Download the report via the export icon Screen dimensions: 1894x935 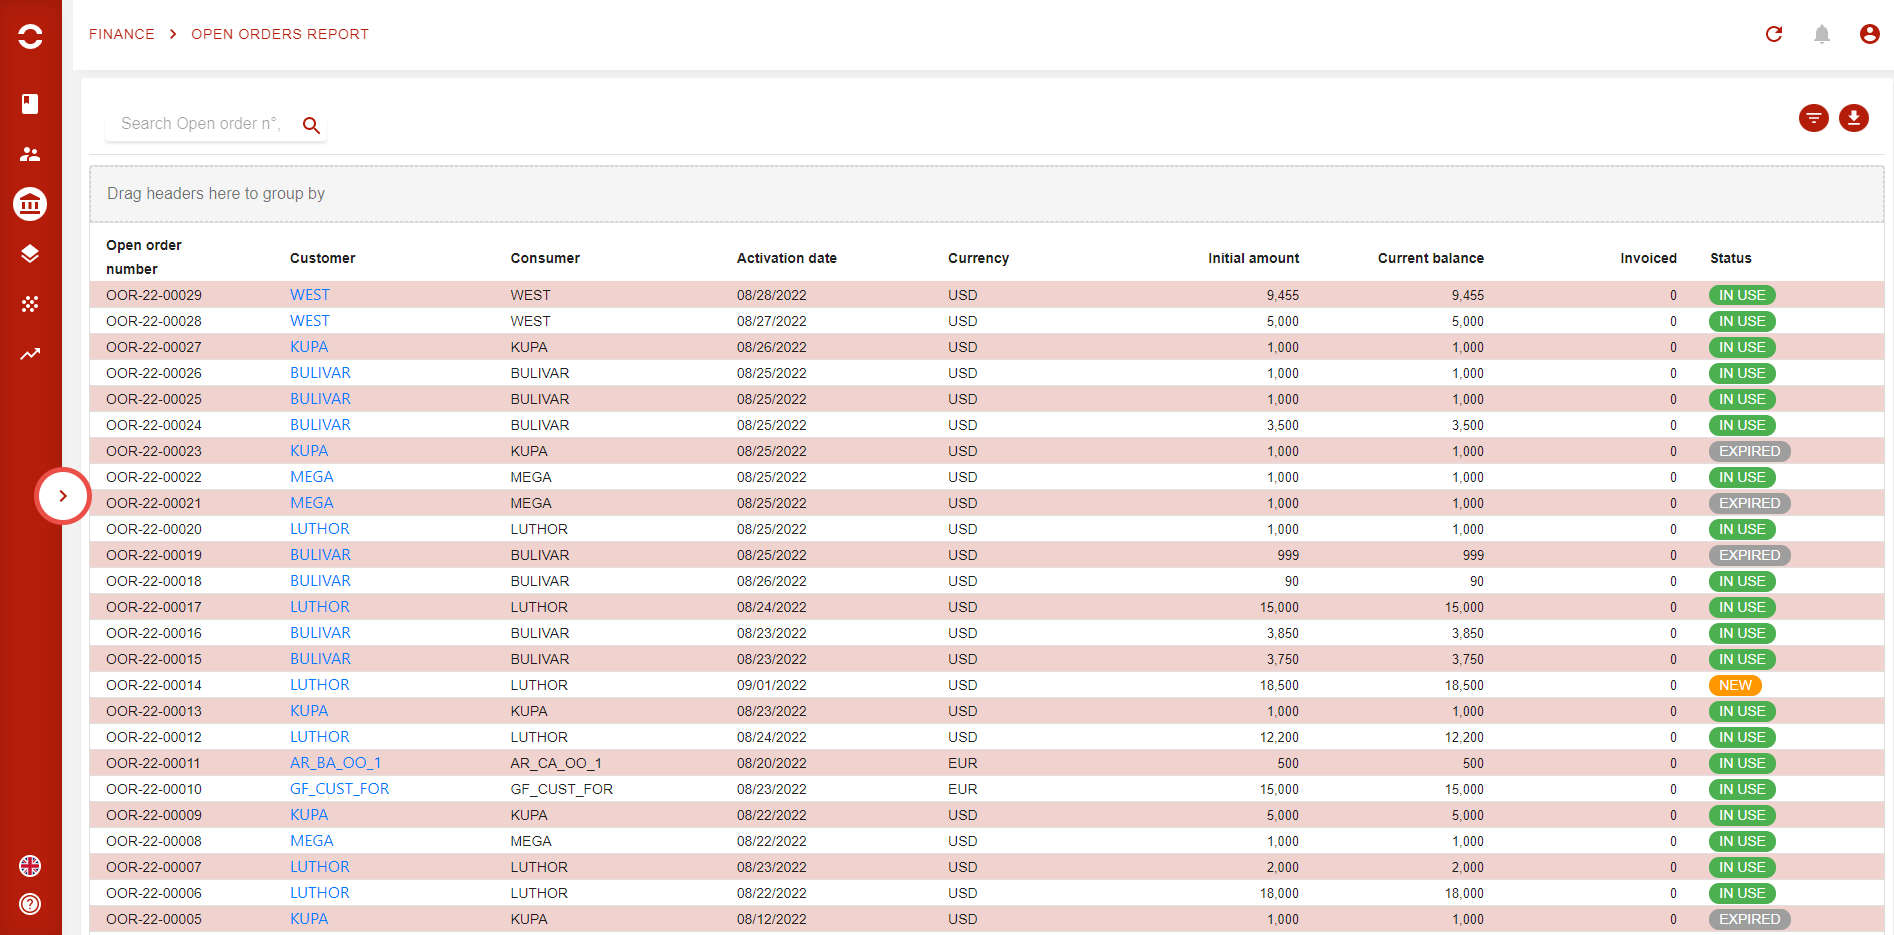pyautogui.click(x=1854, y=118)
